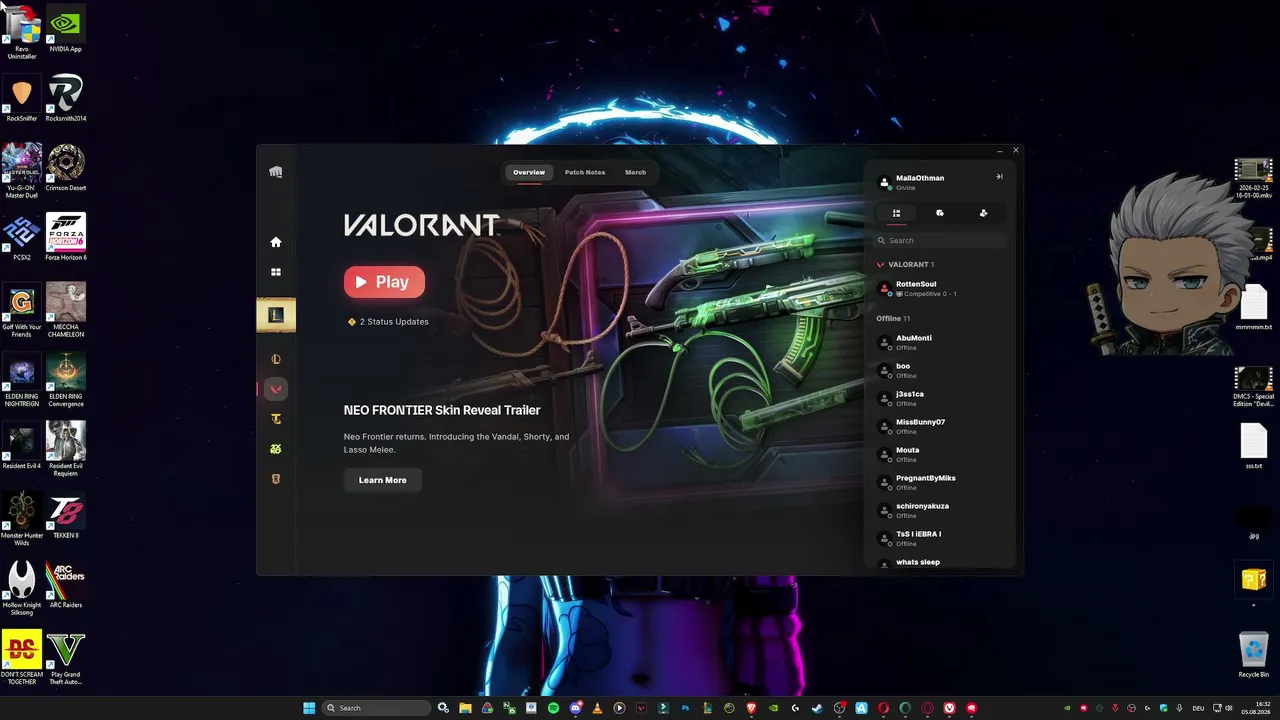This screenshot has height=720, width=1280.
Task: Open the 2 Status Updates link
Action: point(388,322)
